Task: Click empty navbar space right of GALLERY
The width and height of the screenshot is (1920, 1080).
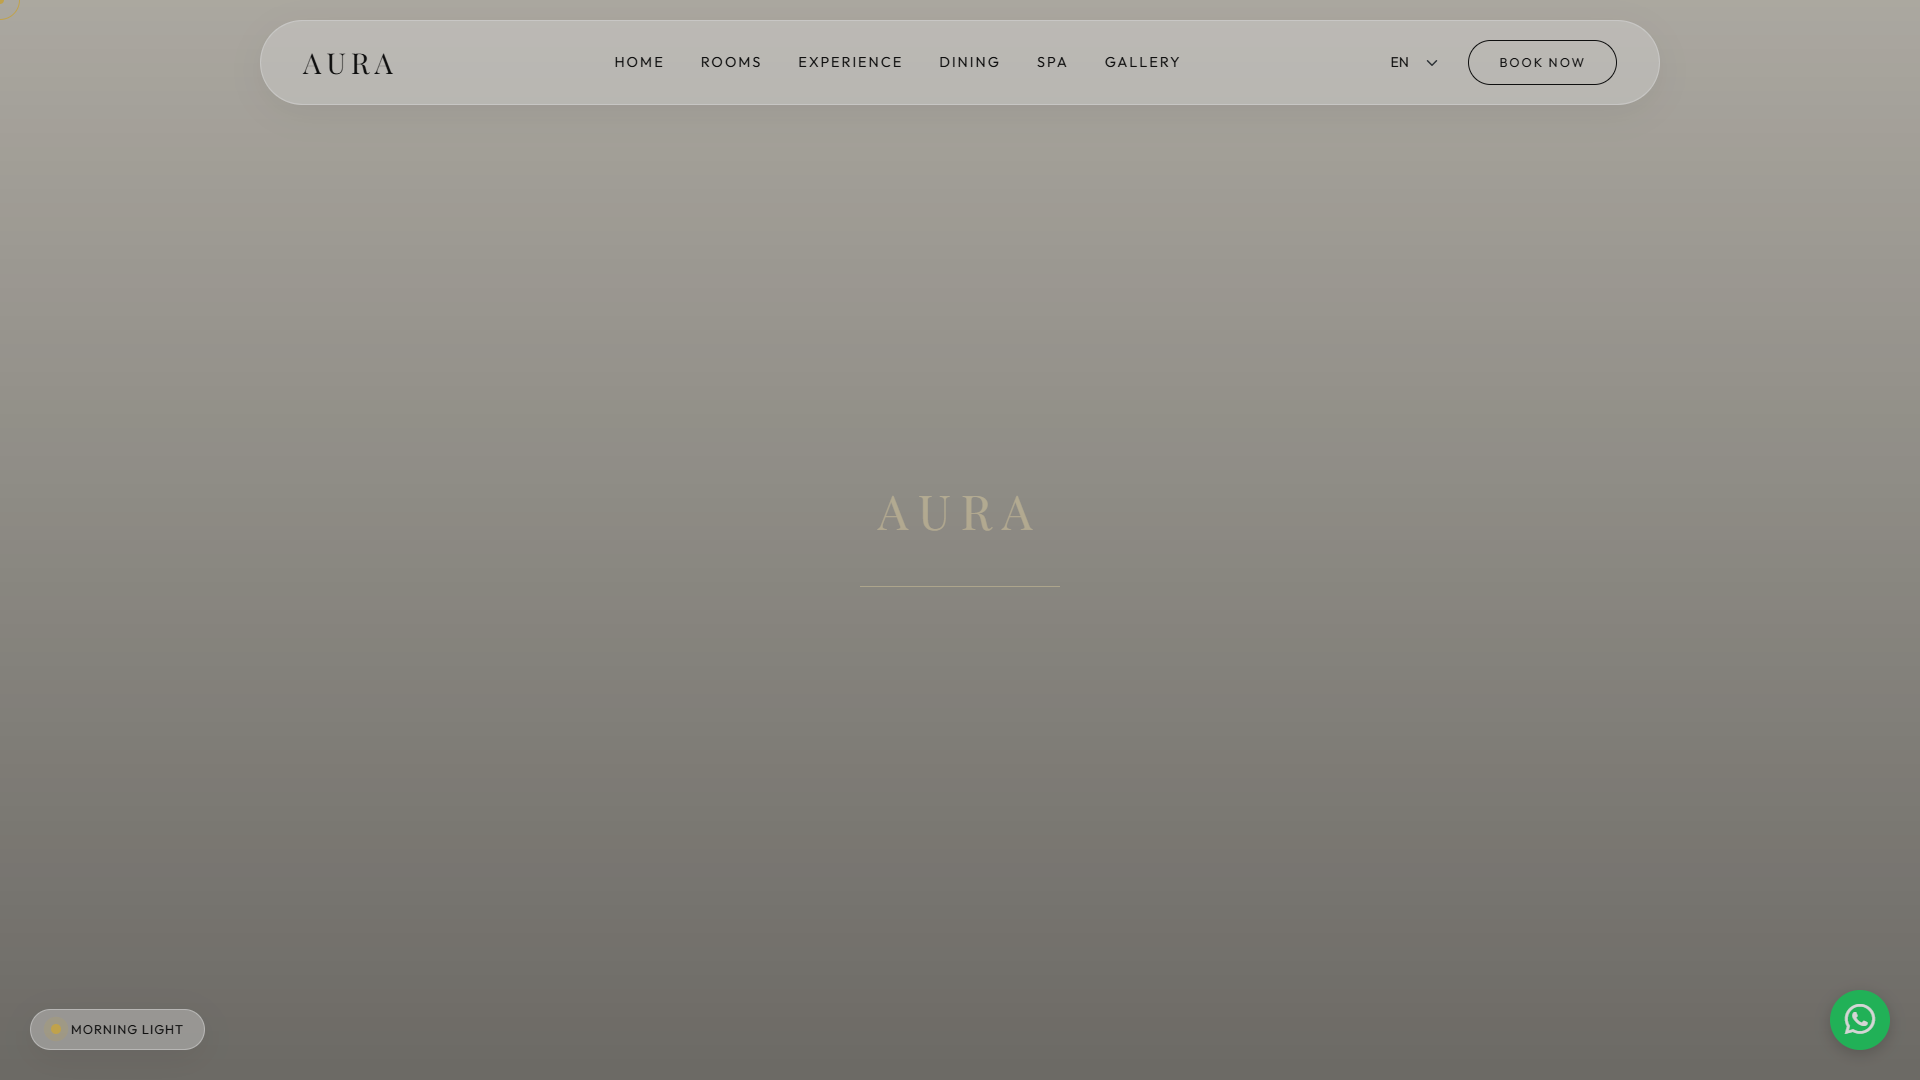Action: (1285, 62)
